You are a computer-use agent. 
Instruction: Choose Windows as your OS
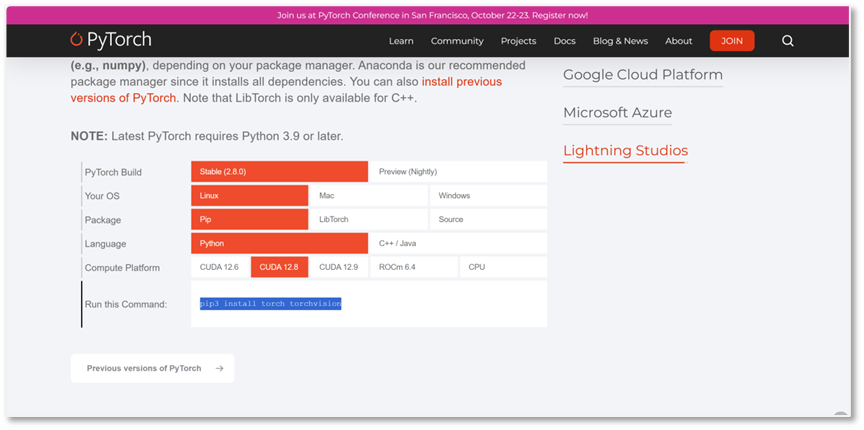point(488,196)
